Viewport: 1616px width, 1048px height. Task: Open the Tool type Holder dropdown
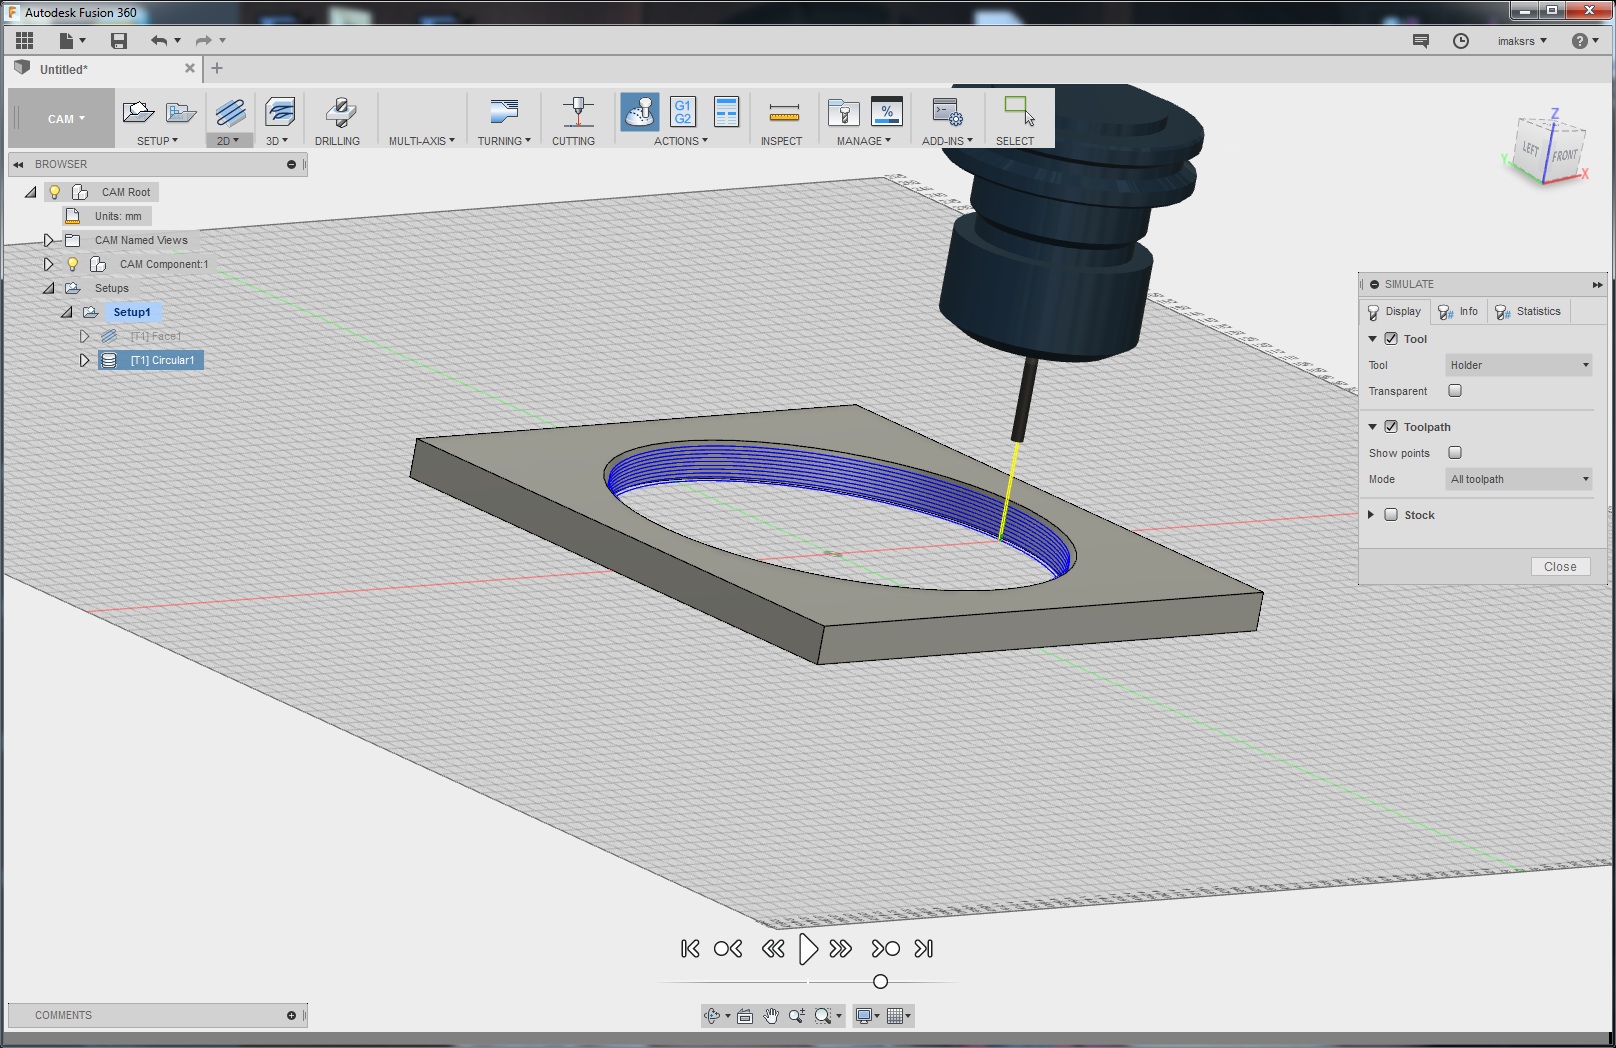1519,365
